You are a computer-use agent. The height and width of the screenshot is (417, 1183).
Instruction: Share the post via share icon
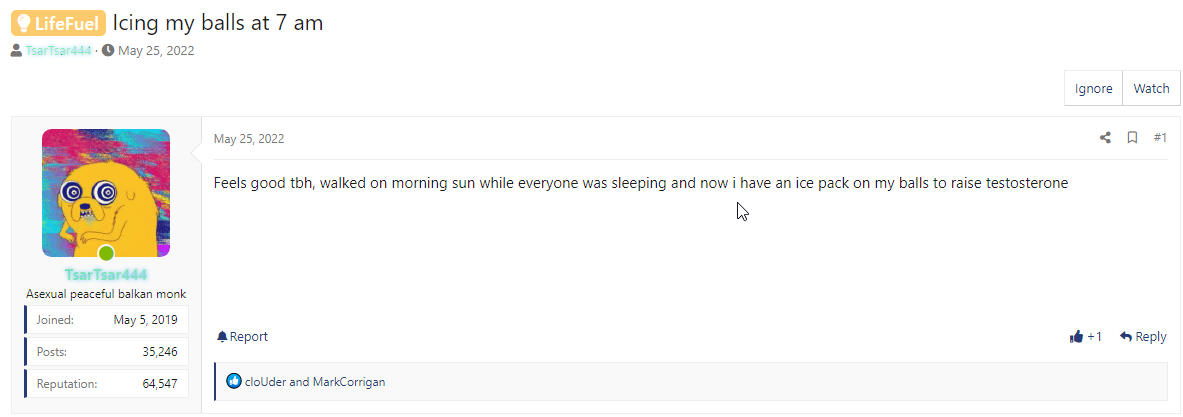click(x=1105, y=137)
